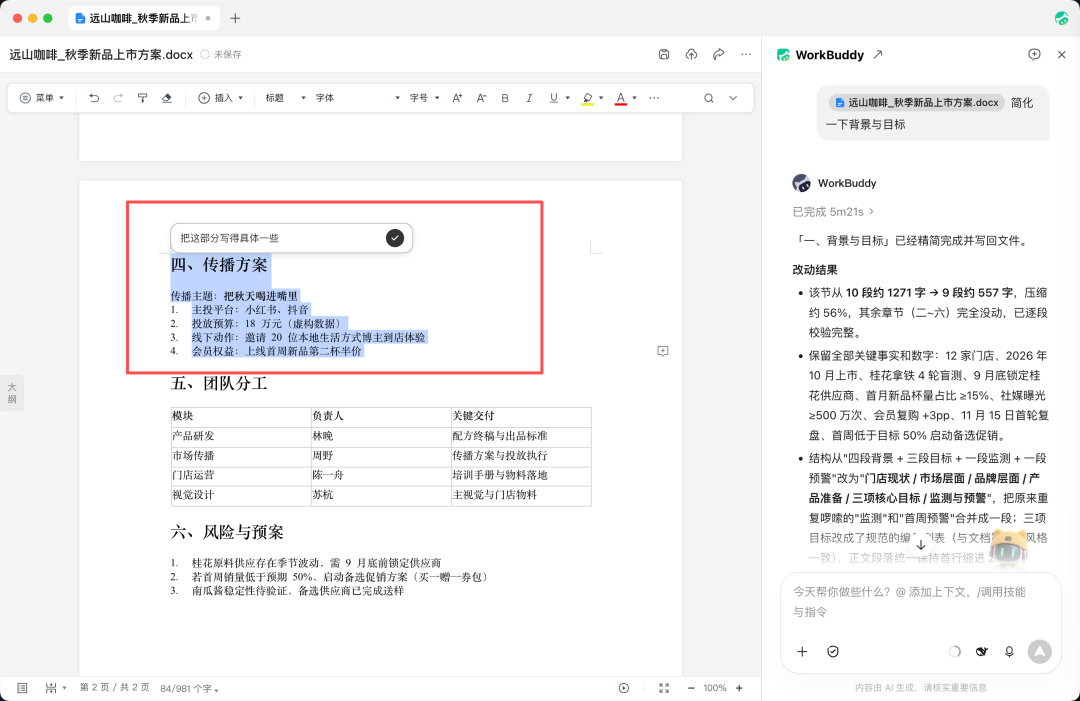Click the WorkBuddy robot mascot
Screen dimensions: 1080x701
1009,547
